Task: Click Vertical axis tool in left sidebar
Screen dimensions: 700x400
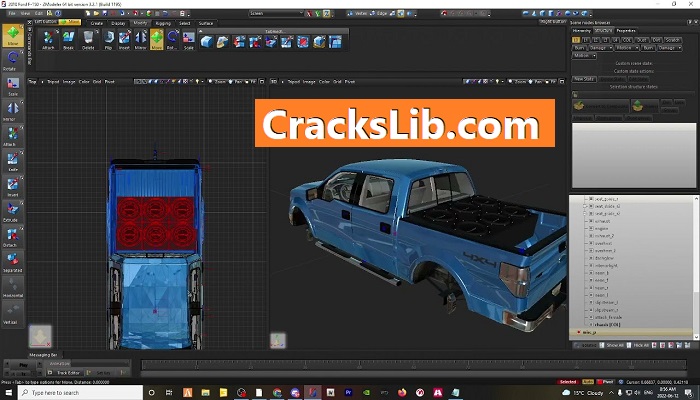Action: (x=12, y=312)
